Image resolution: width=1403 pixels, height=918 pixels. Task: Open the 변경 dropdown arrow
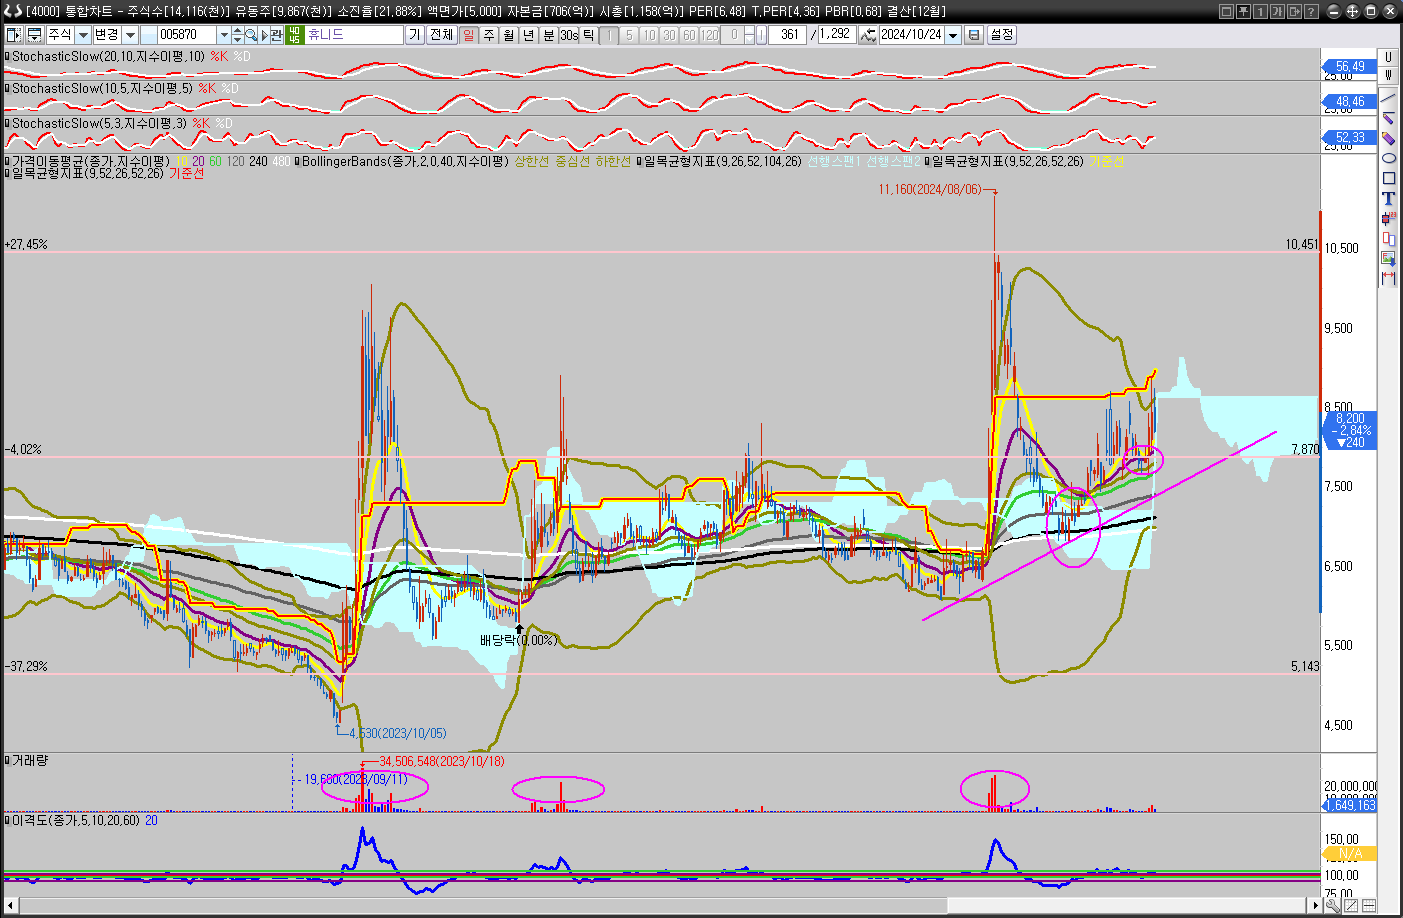pos(130,35)
